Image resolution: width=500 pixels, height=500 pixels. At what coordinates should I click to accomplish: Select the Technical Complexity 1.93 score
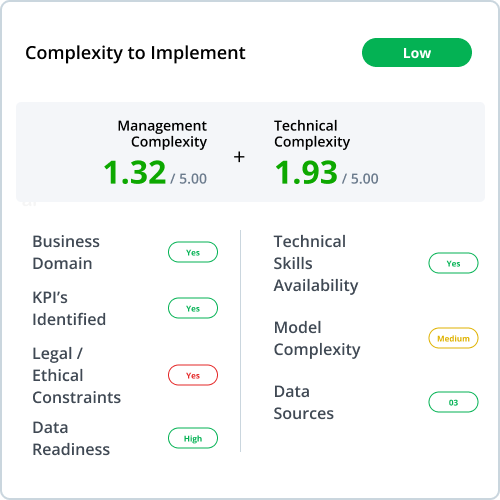click(306, 173)
